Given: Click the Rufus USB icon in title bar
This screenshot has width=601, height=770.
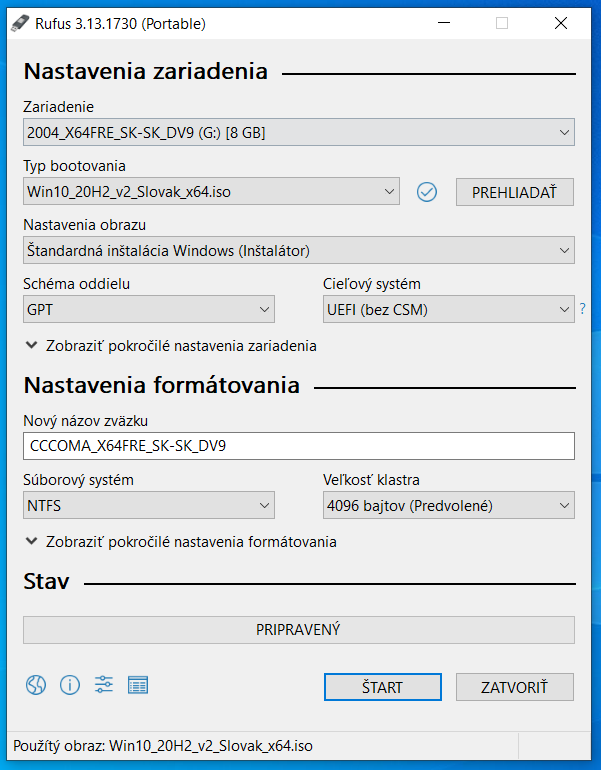Looking at the screenshot, I should [x=20, y=23].
